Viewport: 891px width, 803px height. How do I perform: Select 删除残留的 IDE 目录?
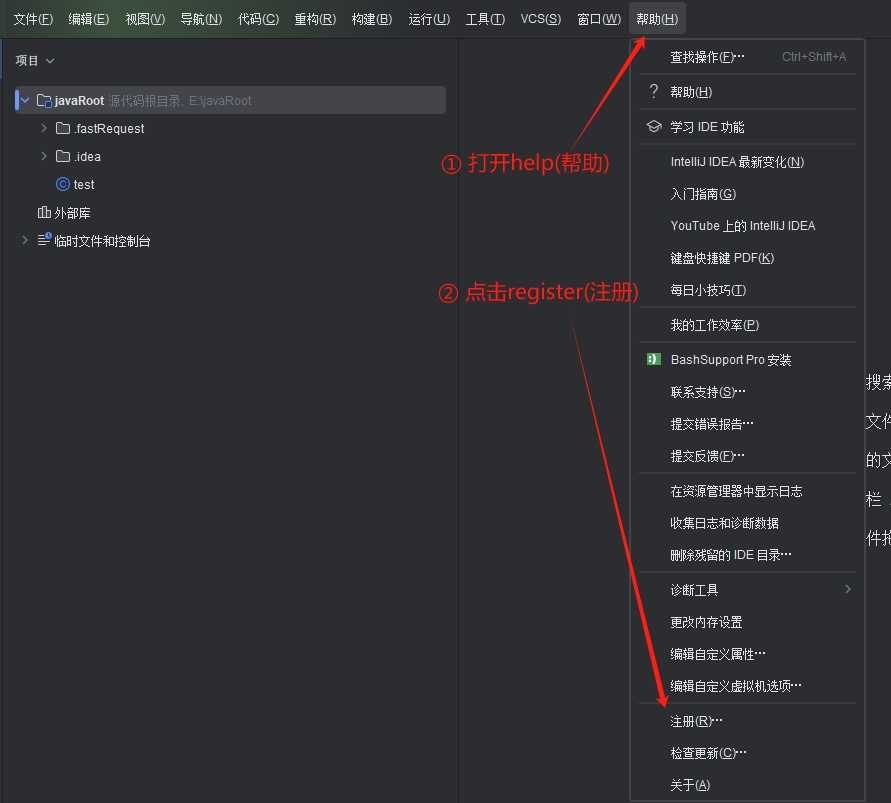(x=747, y=555)
